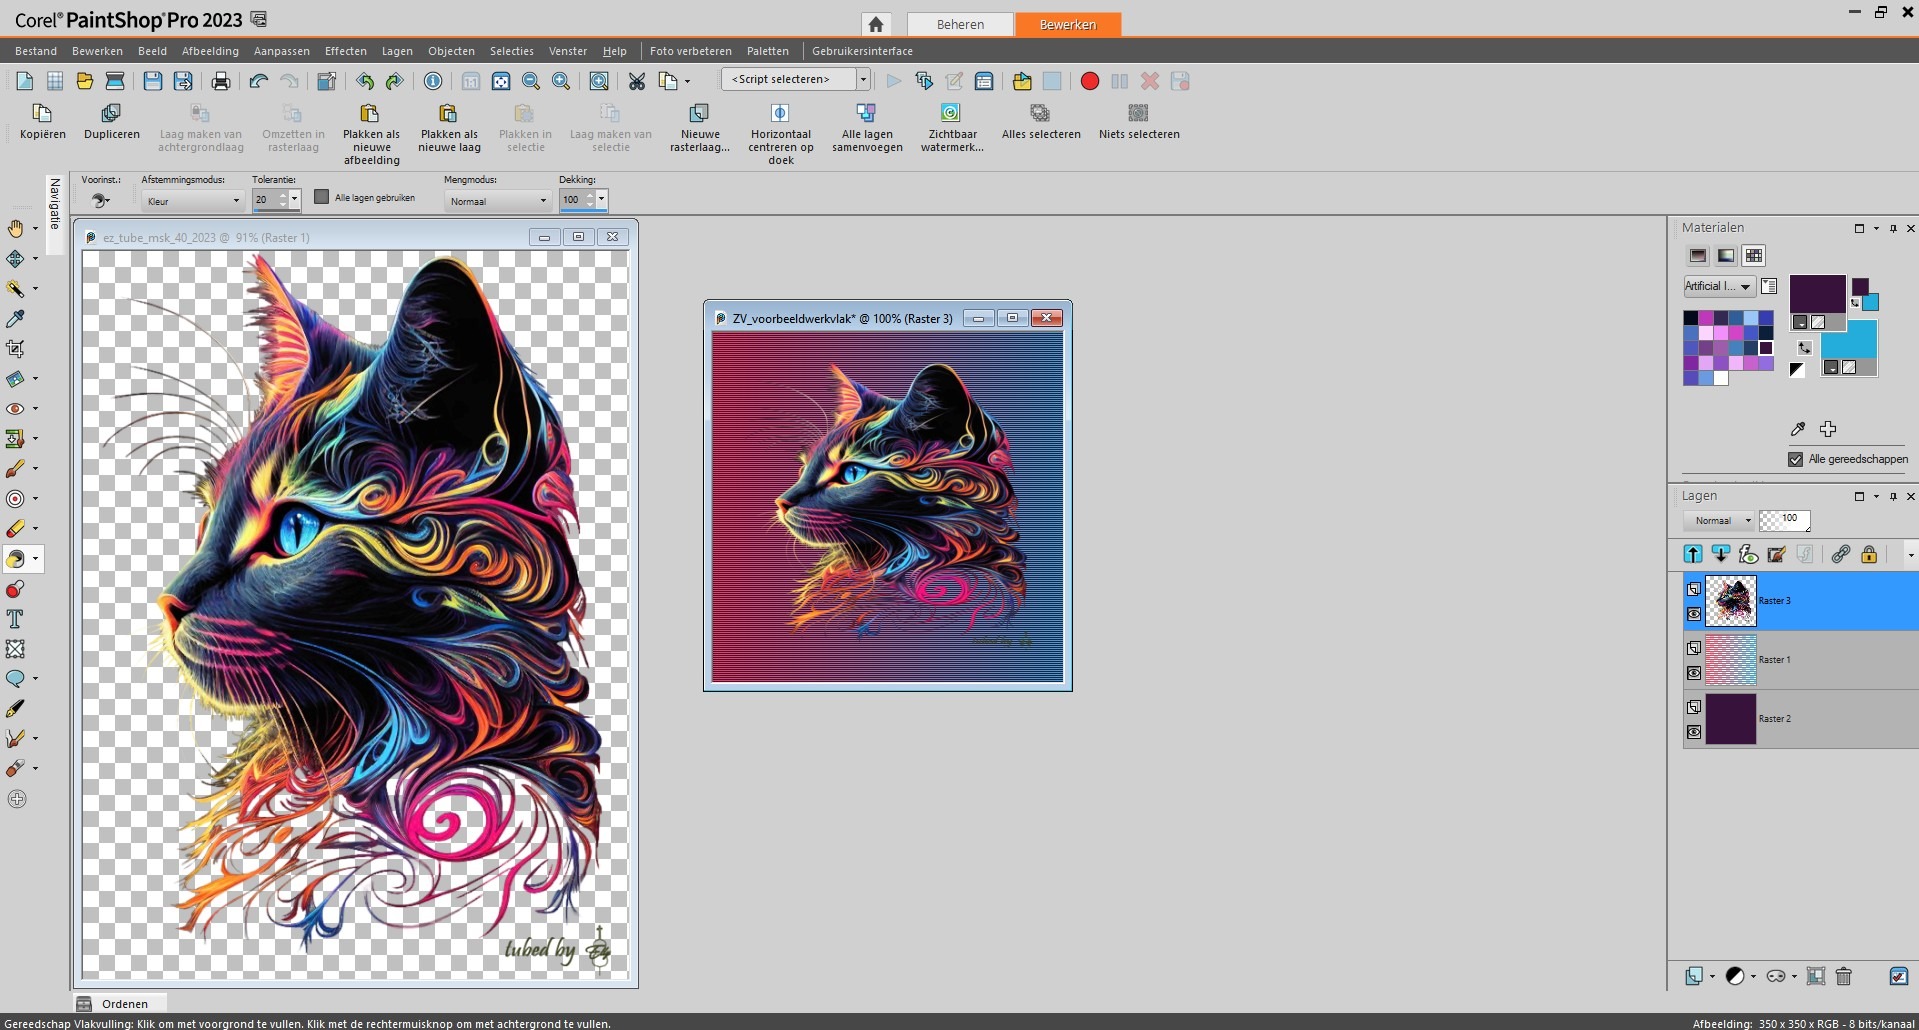Screen dimensions: 1919x1030
Task: Click the Image information icon
Action: (433, 81)
